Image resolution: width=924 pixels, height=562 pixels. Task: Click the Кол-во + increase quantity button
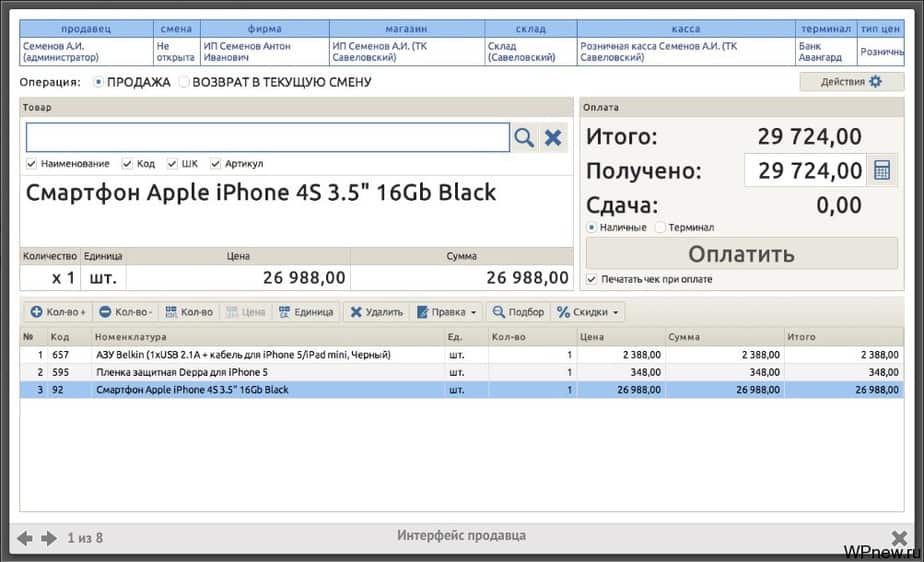click(x=58, y=312)
